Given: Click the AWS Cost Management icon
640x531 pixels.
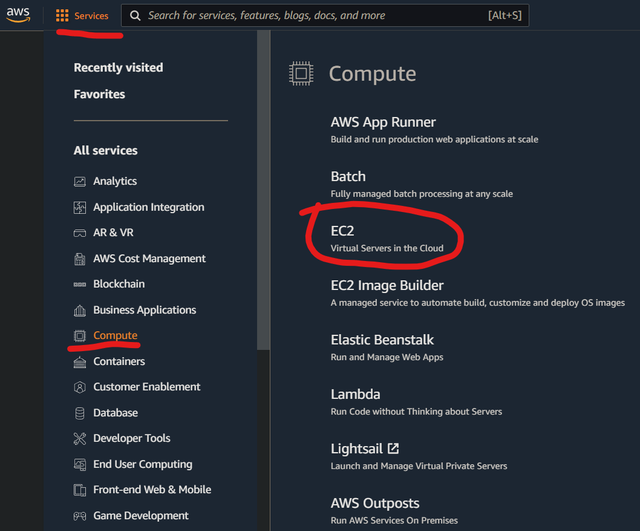Looking at the screenshot, I should pyautogui.click(x=80, y=259).
